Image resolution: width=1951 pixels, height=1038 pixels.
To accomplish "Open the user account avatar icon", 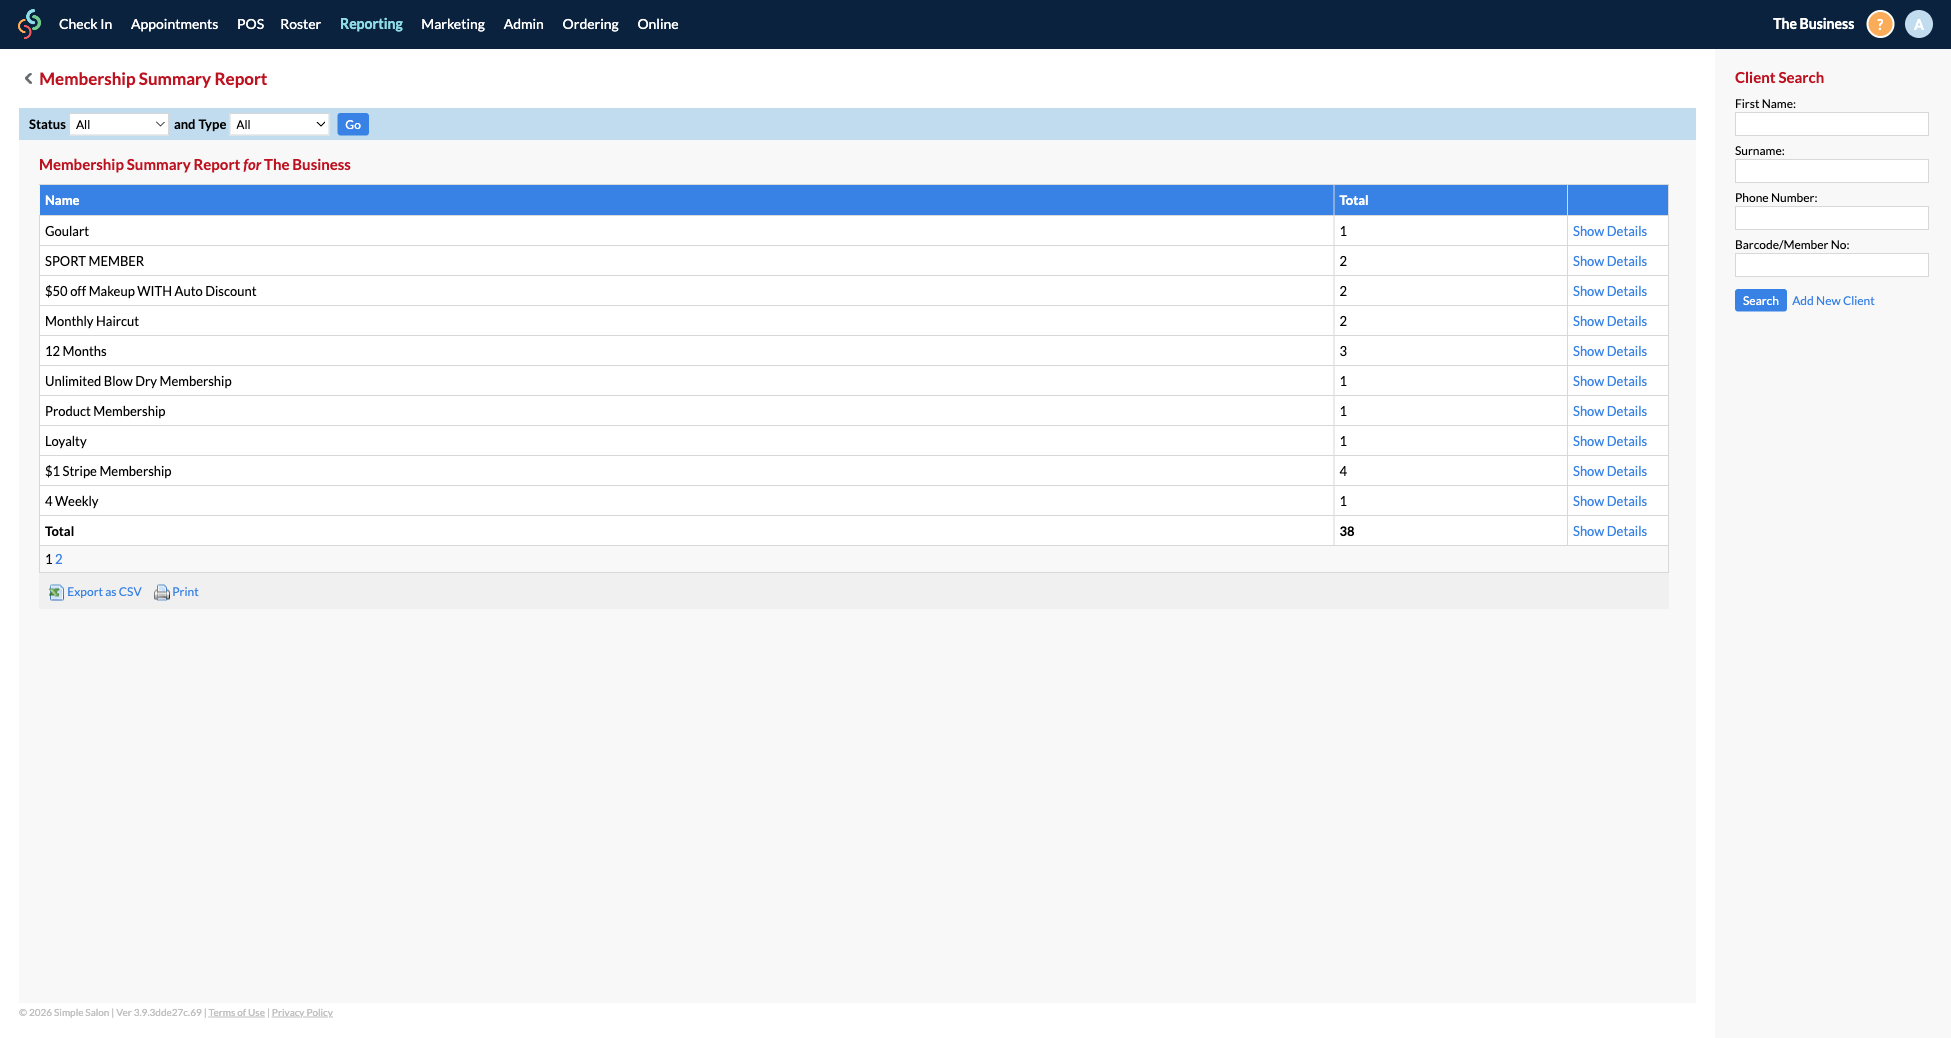I will coord(1918,24).
